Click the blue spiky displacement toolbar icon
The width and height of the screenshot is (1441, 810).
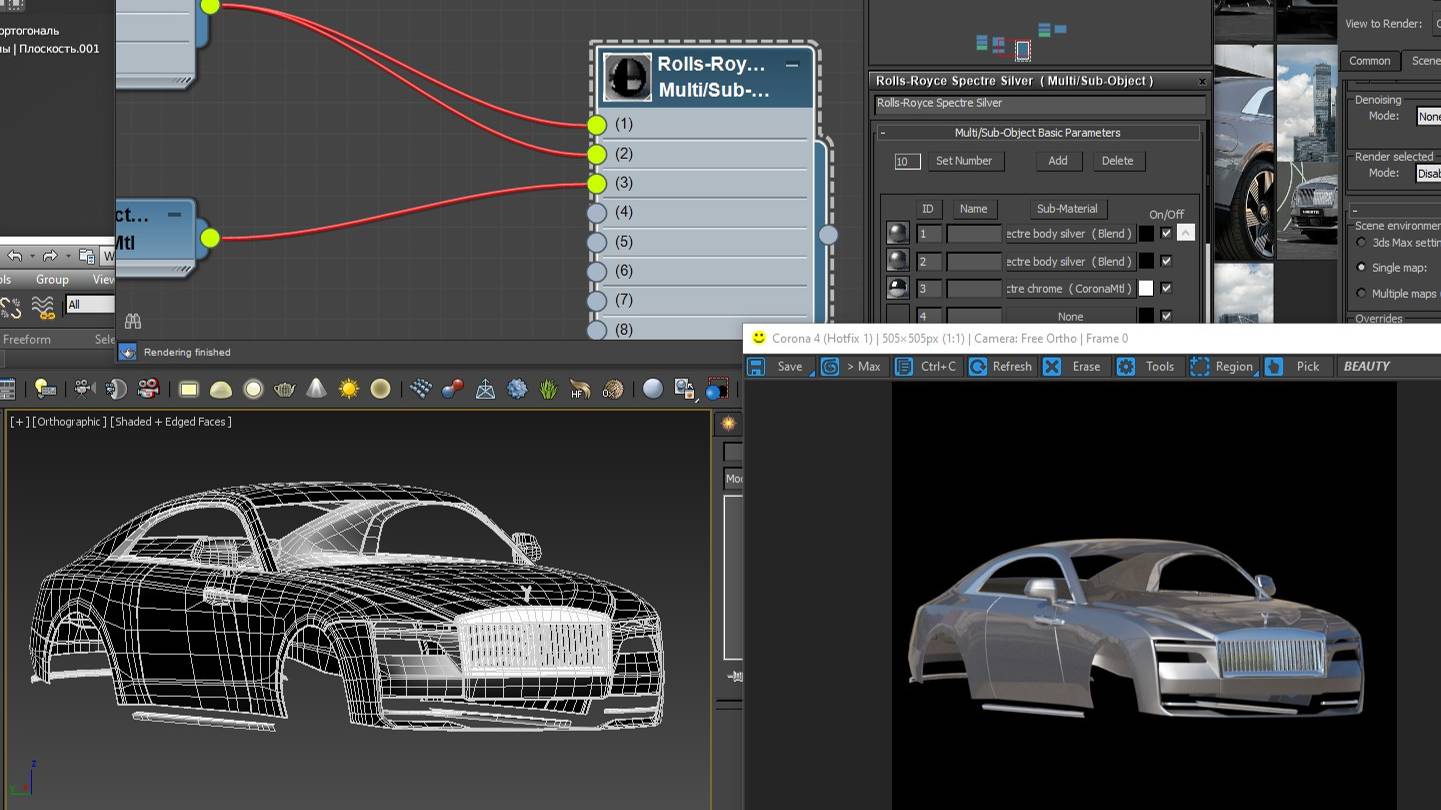pos(517,389)
